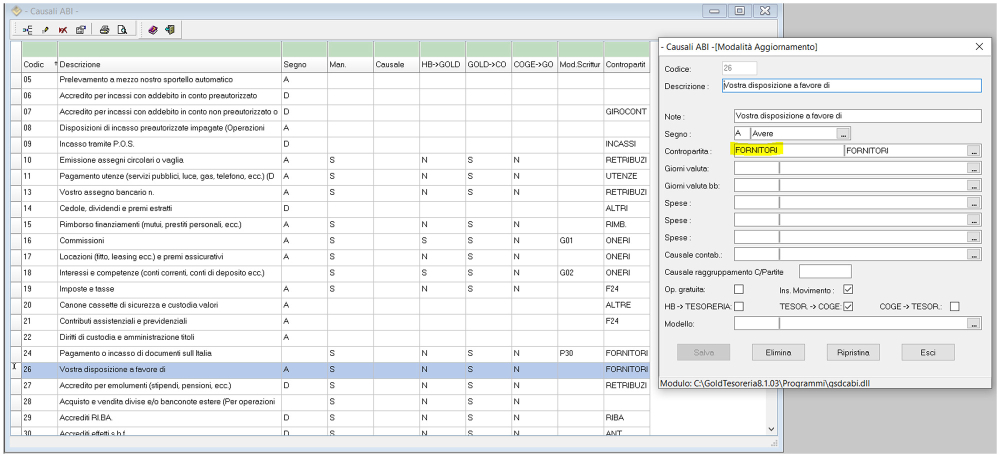The image size is (1000, 457).
Task: Open the Modello lookup button
Action: coord(973,324)
